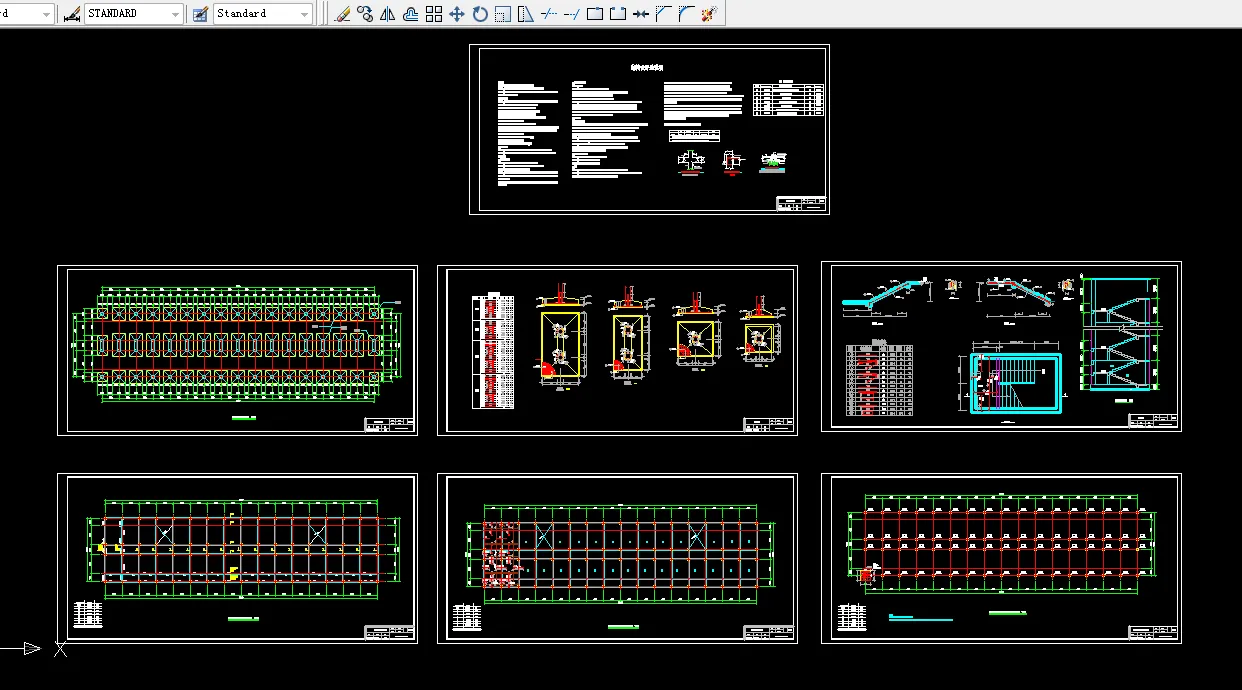Choose the Extend tool
This screenshot has width=1242, height=690.
click(572, 14)
